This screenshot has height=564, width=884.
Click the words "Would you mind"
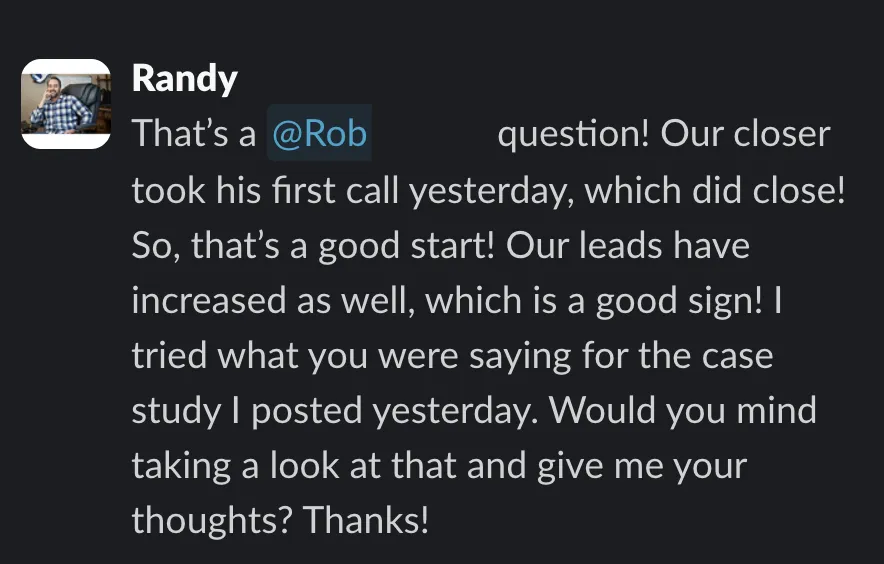(x=683, y=411)
